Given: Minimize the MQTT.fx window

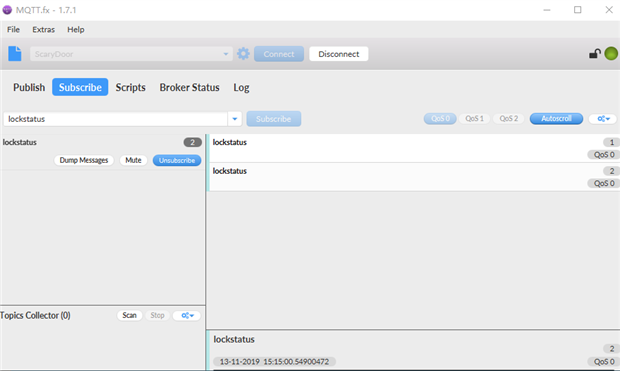Looking at the screenshot, I should (x=547, y=10).
